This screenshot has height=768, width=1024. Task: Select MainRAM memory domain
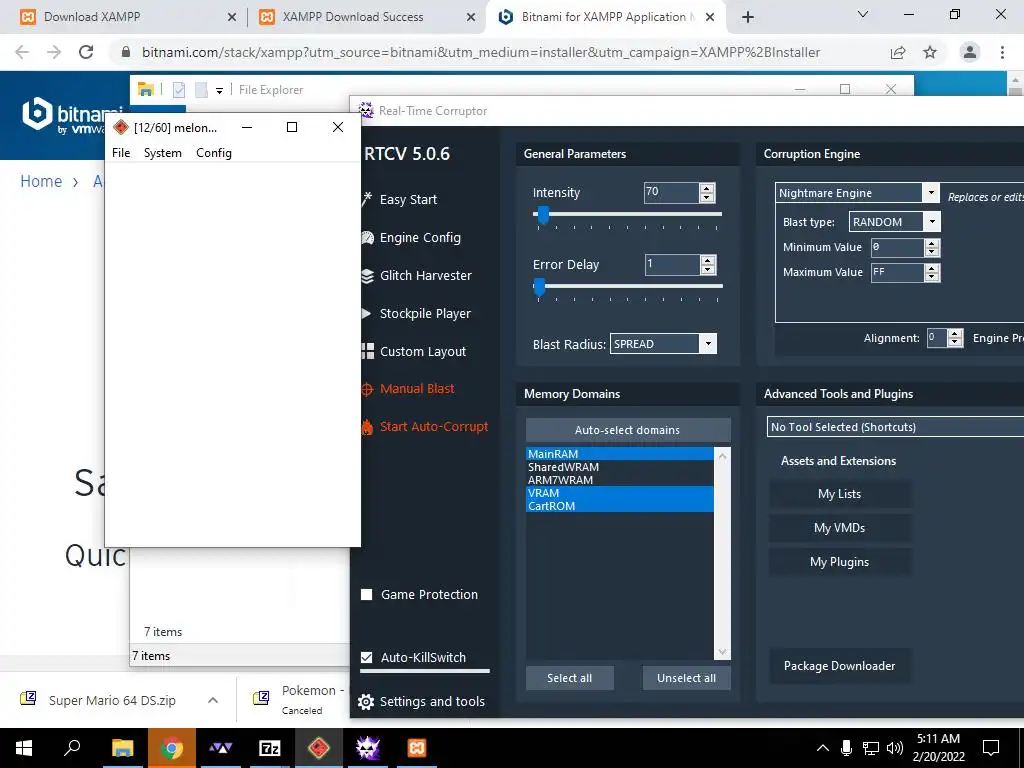point(620,454)
